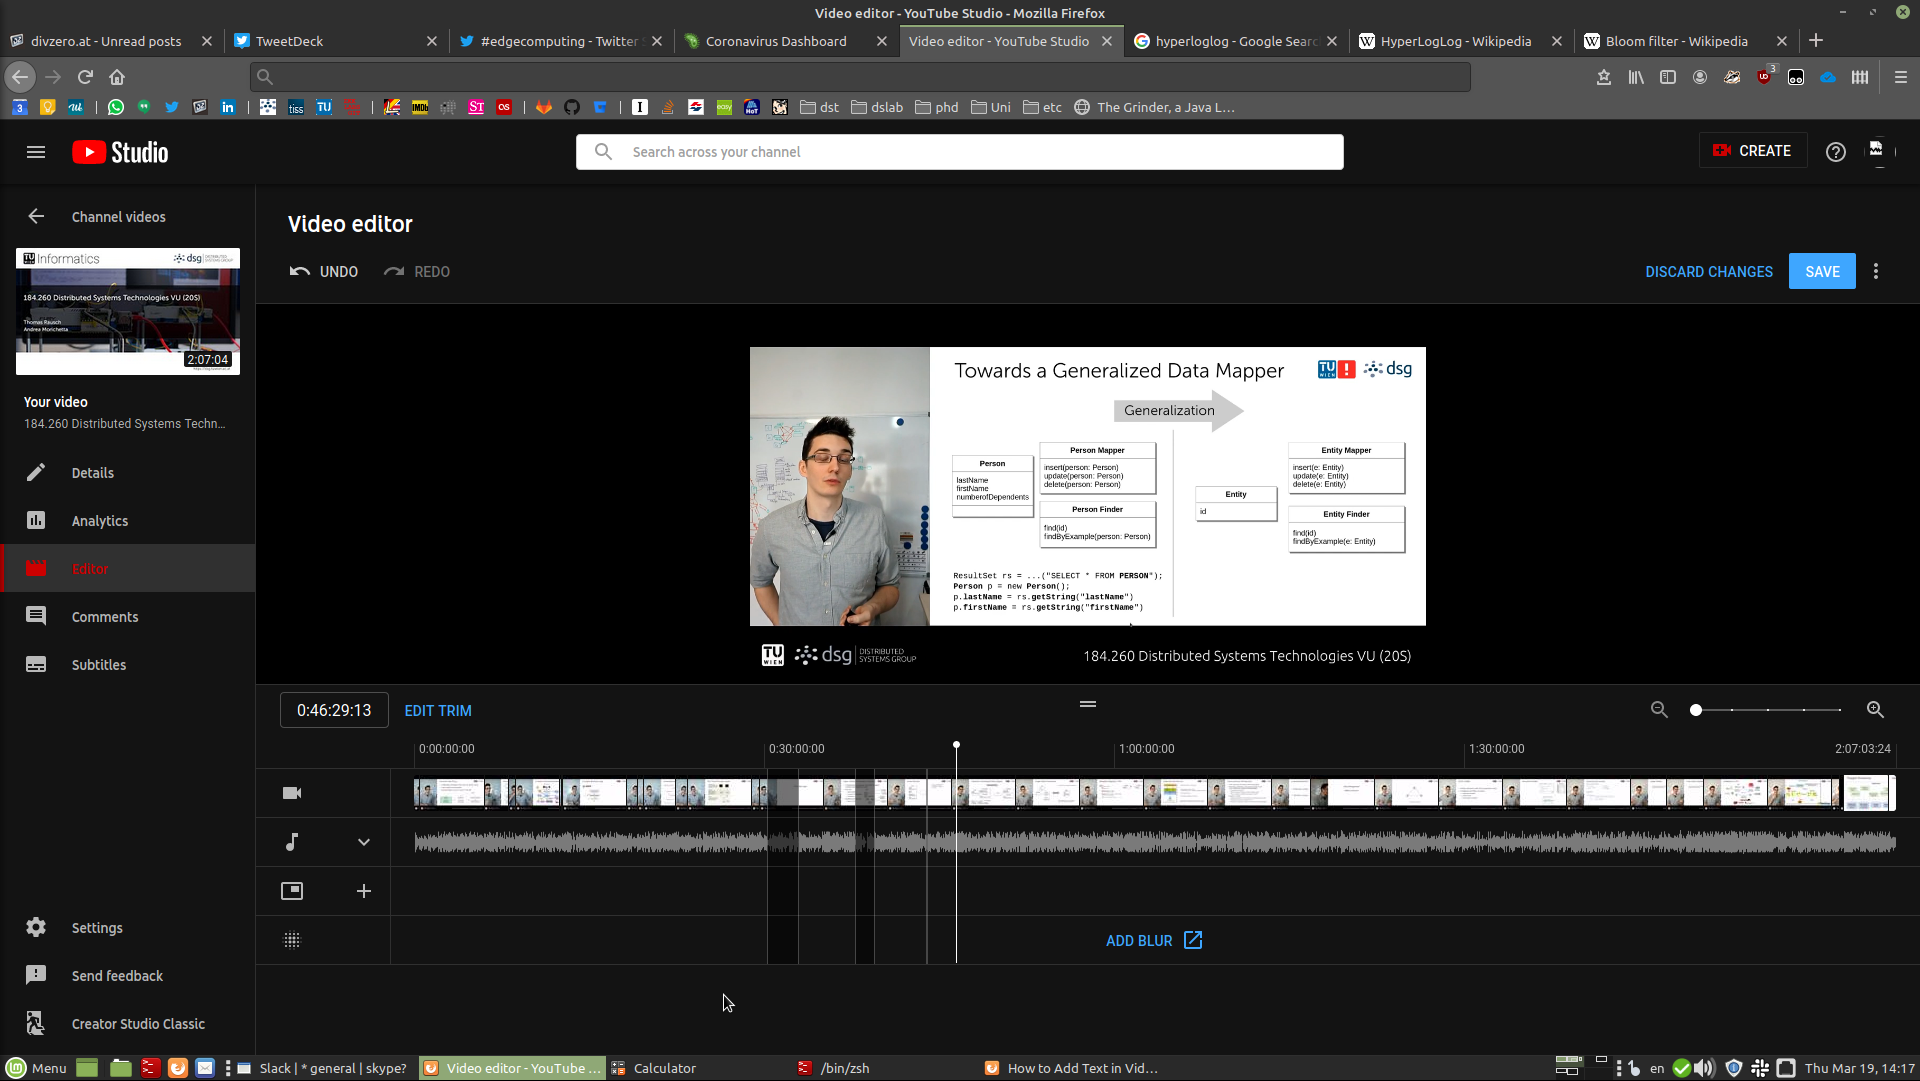Click the current timecode input field

click(x=334, y=709)
